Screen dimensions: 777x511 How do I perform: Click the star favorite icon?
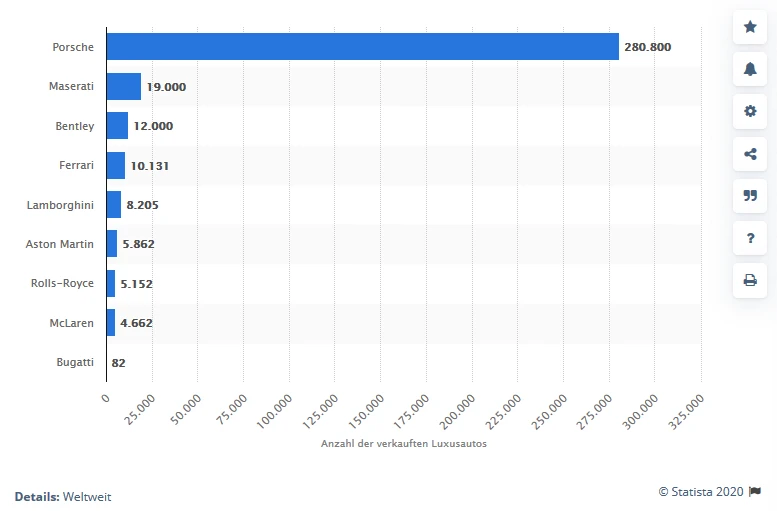coord(750,27)
